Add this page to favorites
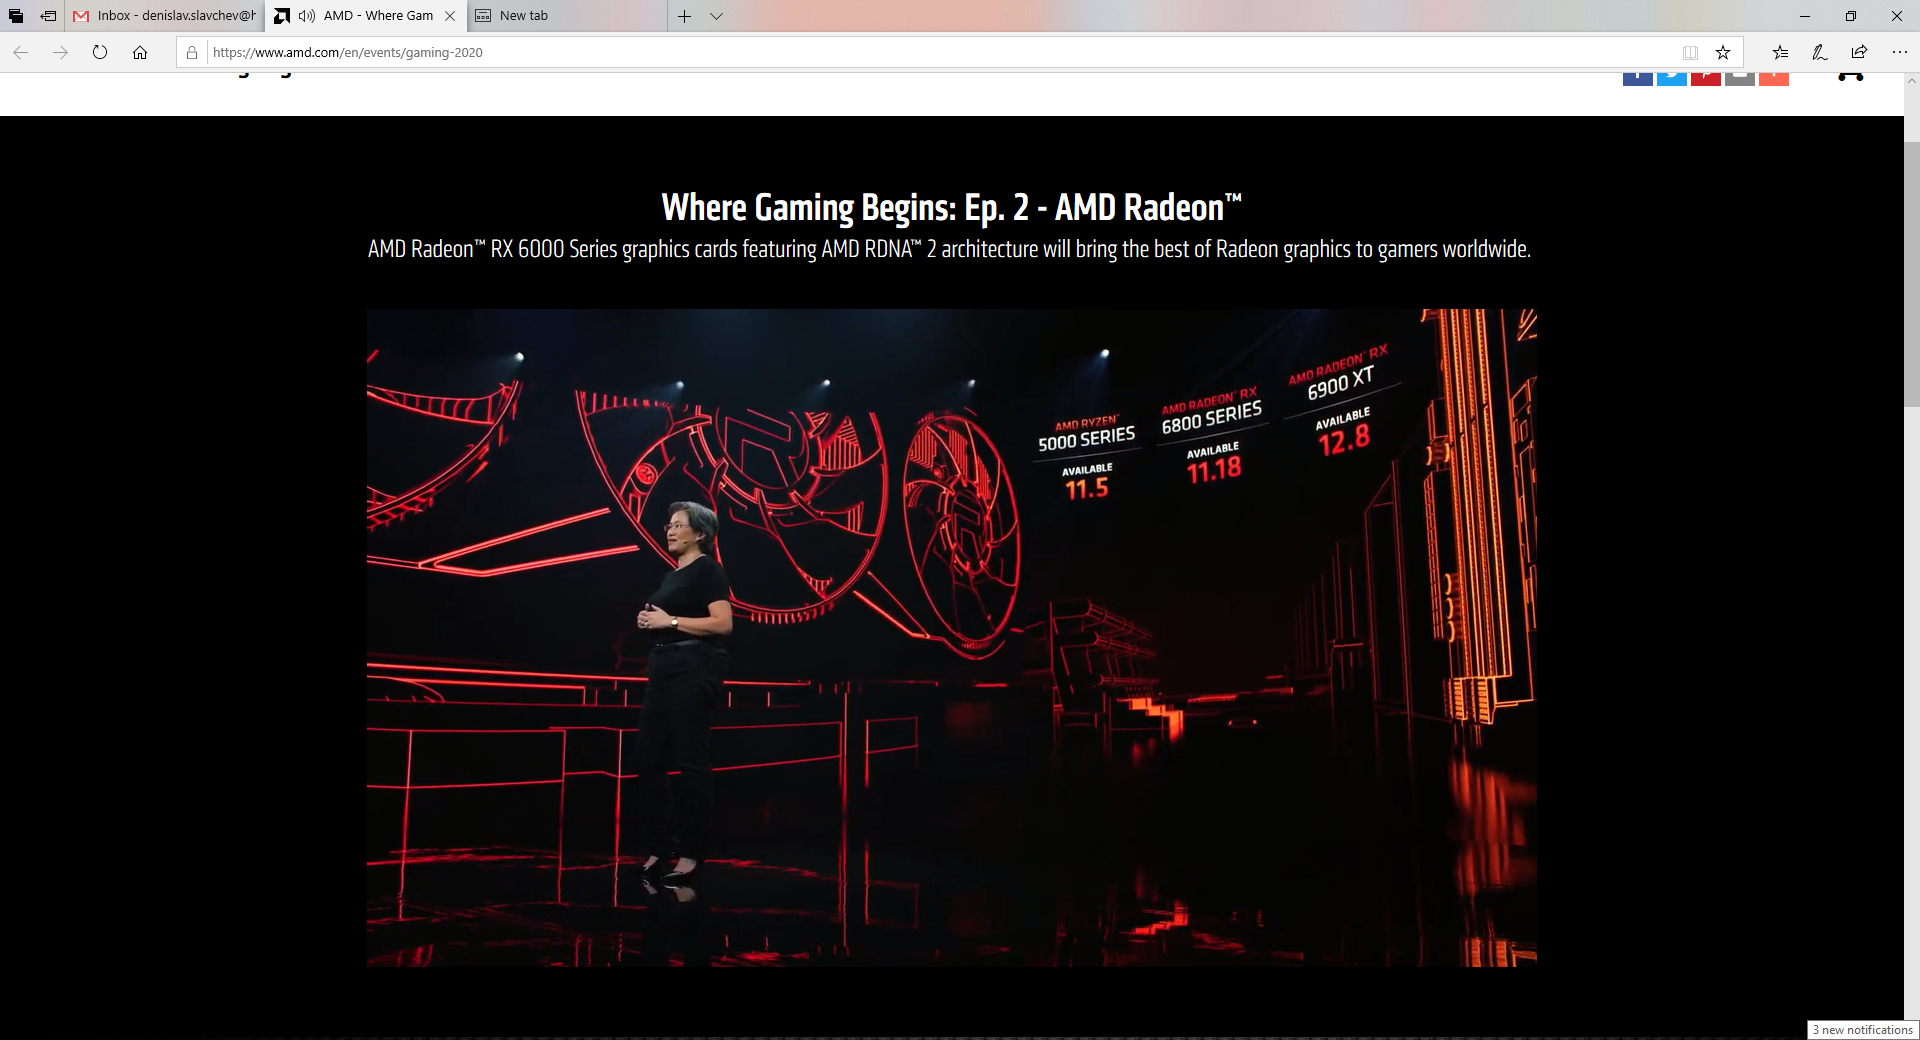This screenshot has height=1040, width=1920. pyautogui.click(x=1723, y=52)
